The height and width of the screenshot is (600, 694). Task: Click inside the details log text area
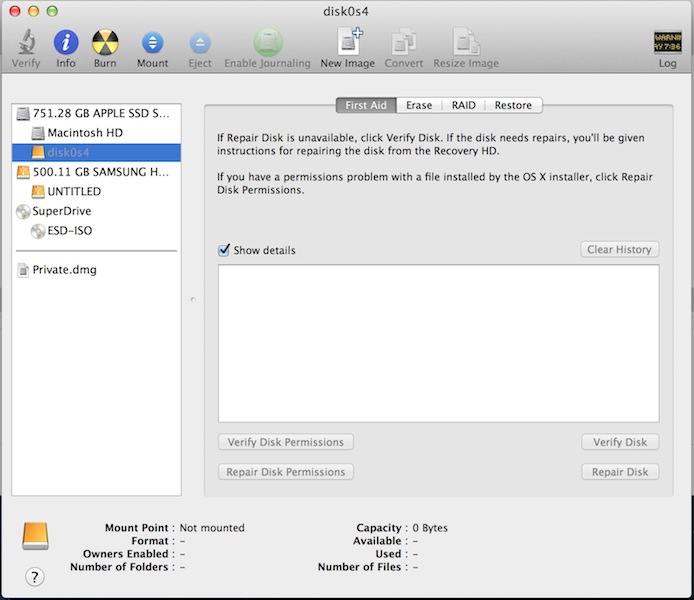(439, 344)
